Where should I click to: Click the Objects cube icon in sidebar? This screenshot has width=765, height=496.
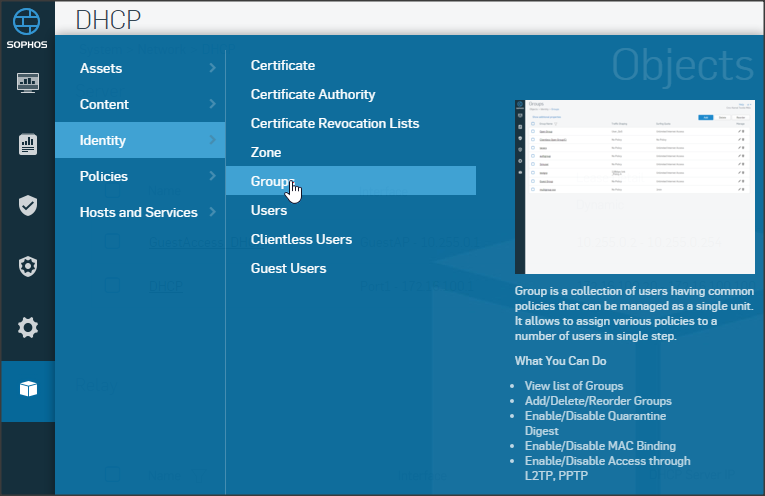[x=28, y=389]
